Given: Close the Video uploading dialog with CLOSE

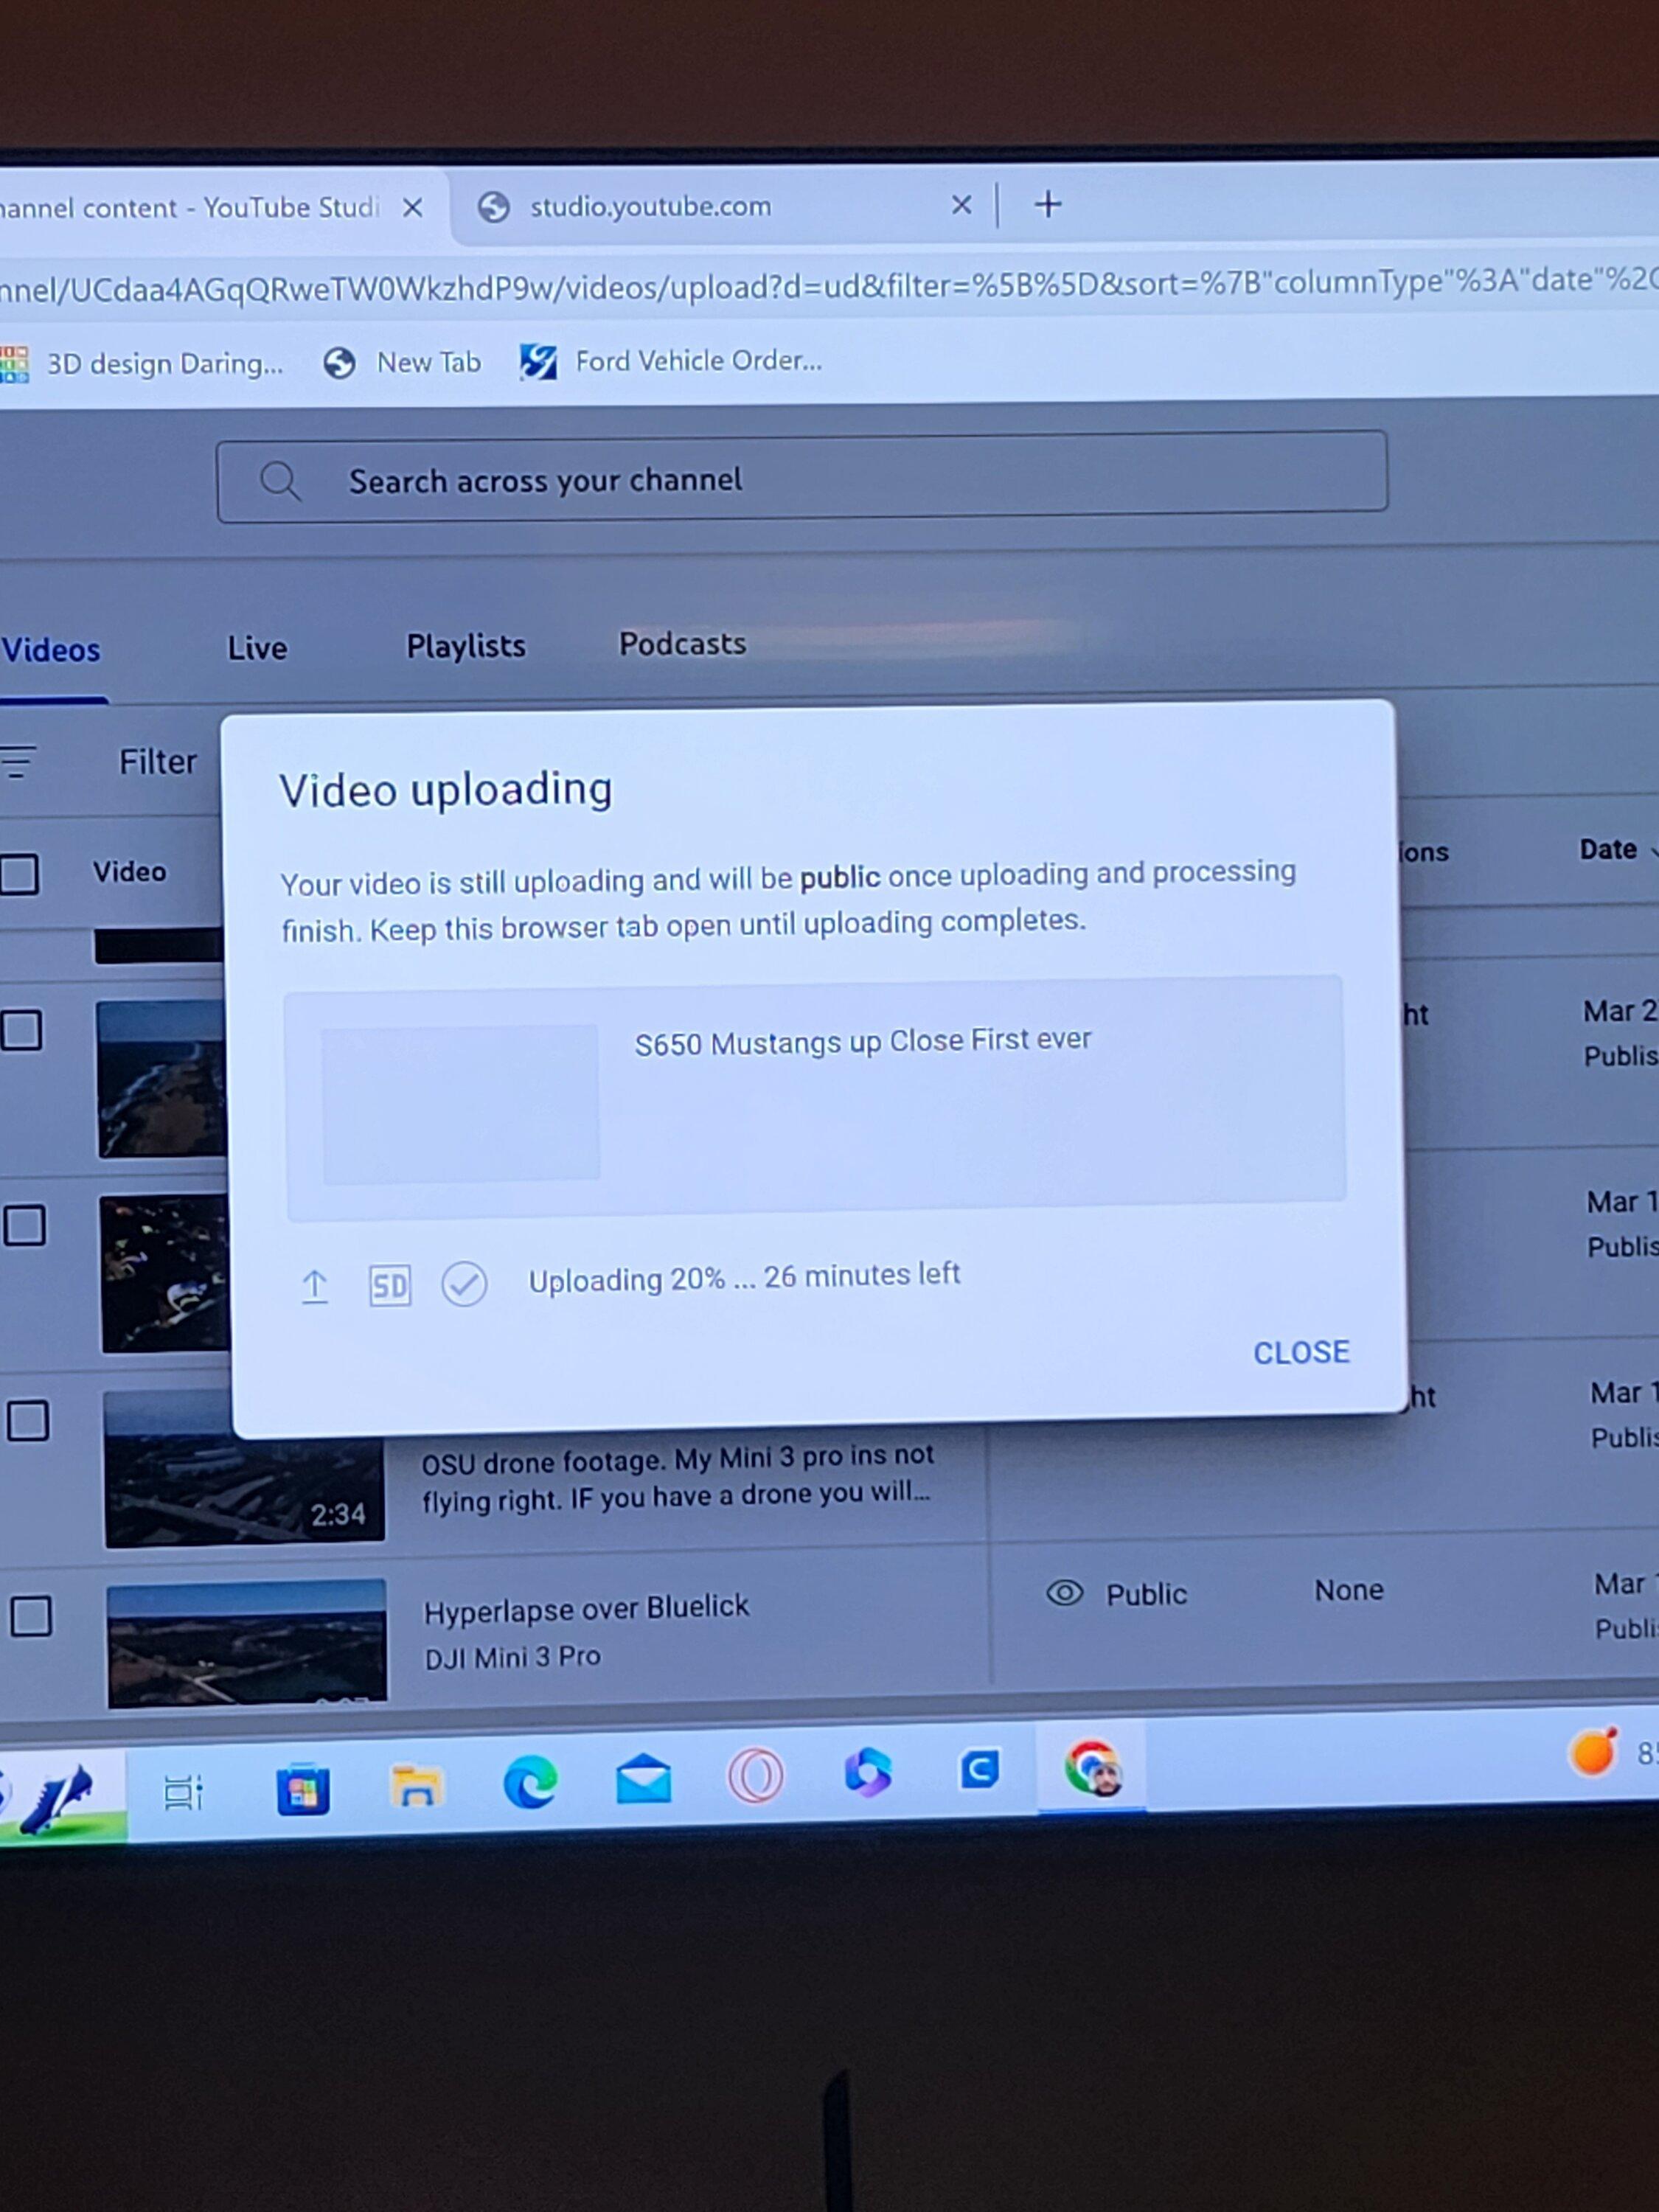Looking at the screenshot, I should pyautogui.click(x=1301, y=1352).
